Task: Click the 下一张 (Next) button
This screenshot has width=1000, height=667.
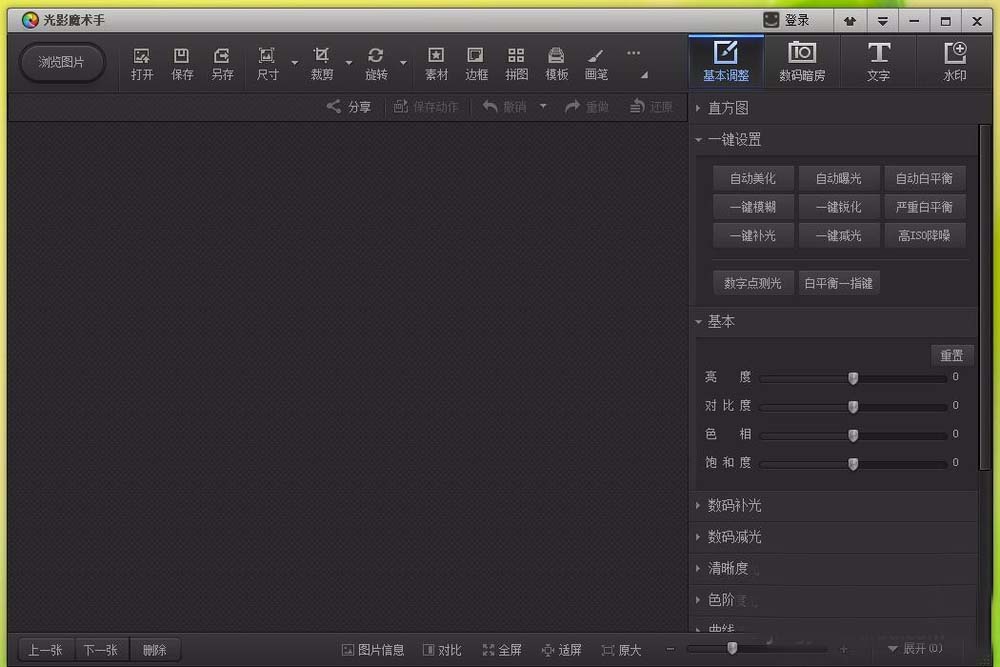Action: coord(101,650)
